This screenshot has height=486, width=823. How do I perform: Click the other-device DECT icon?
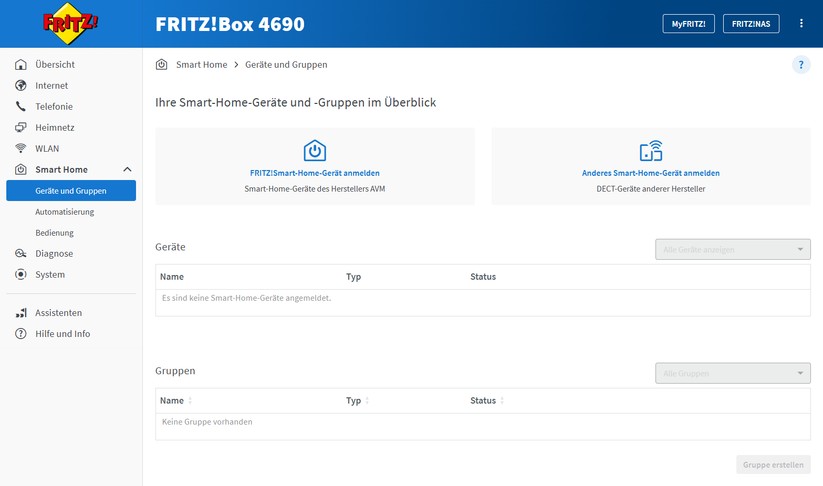coord(651,151)
